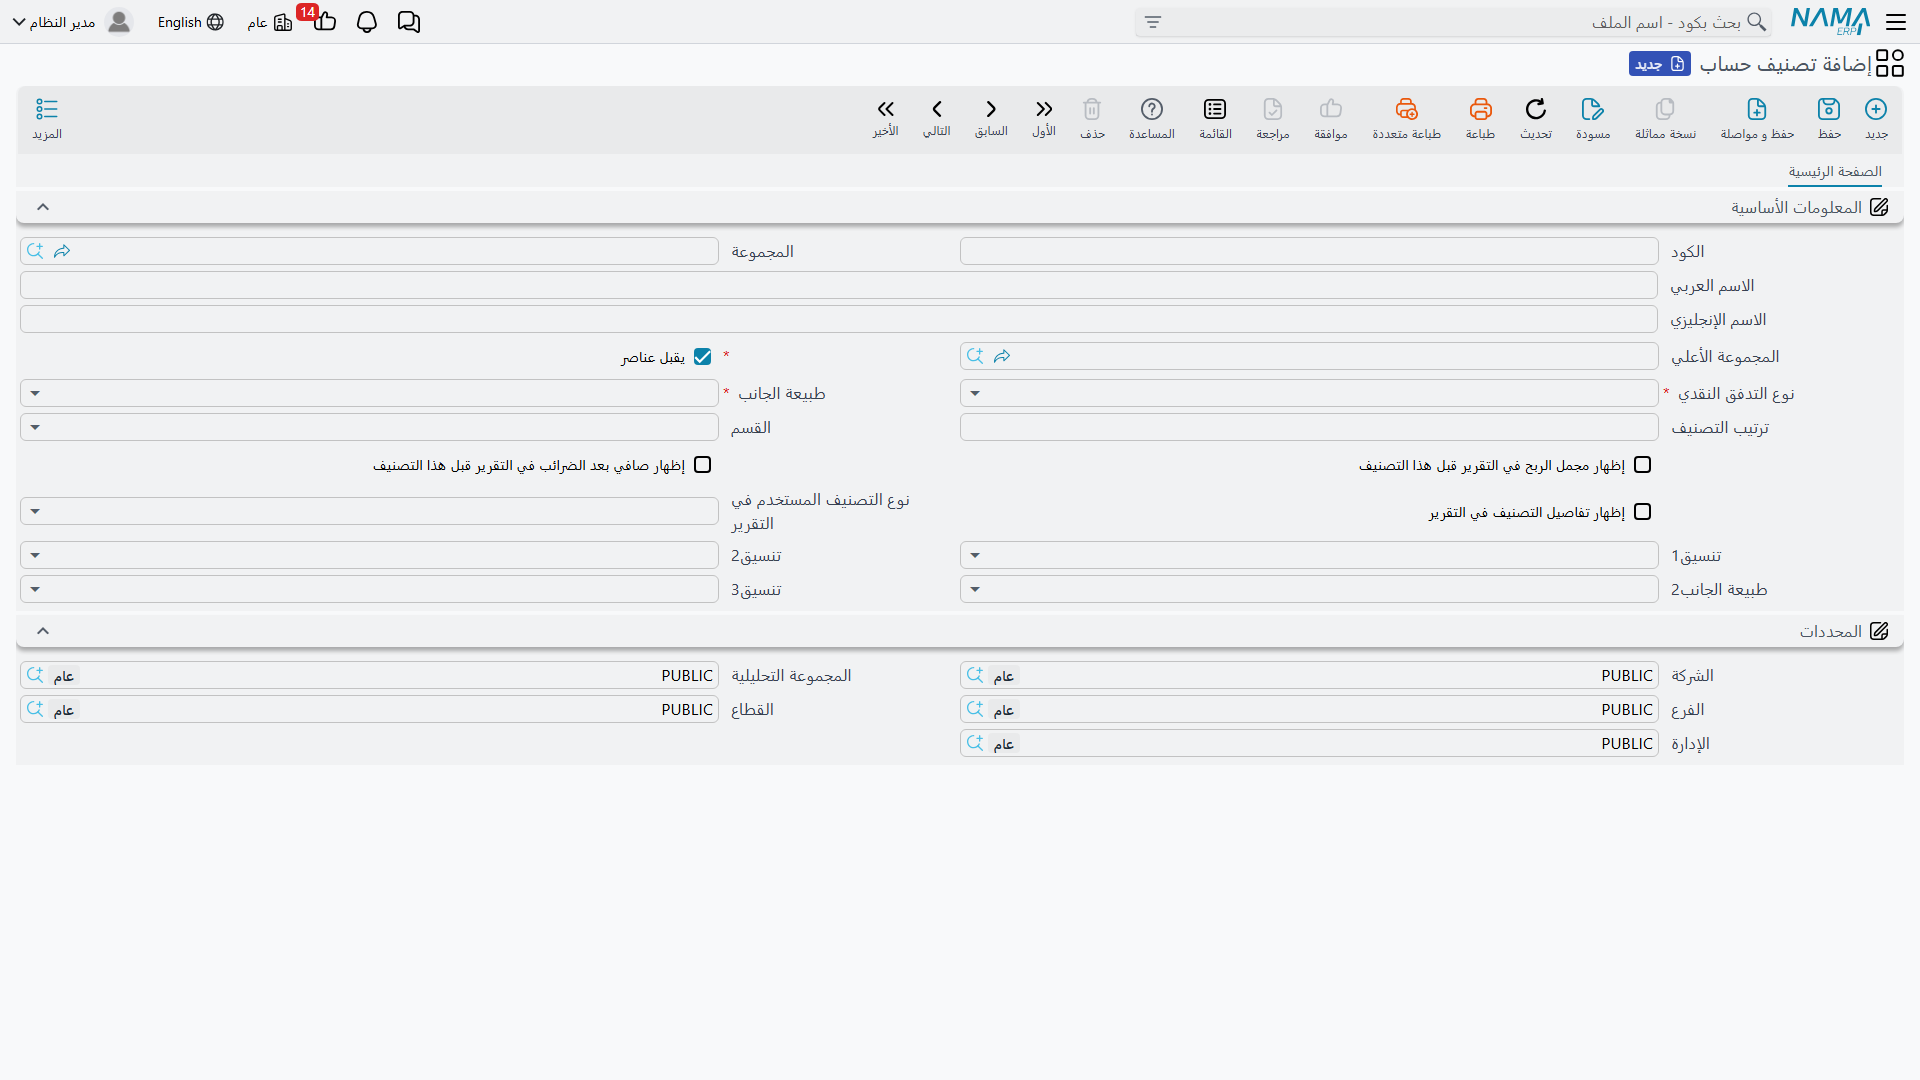Enable إظهار مجمل الربح في التقرير checkbox
The image size is (1920, 1080).
(x=1643, y=465)
